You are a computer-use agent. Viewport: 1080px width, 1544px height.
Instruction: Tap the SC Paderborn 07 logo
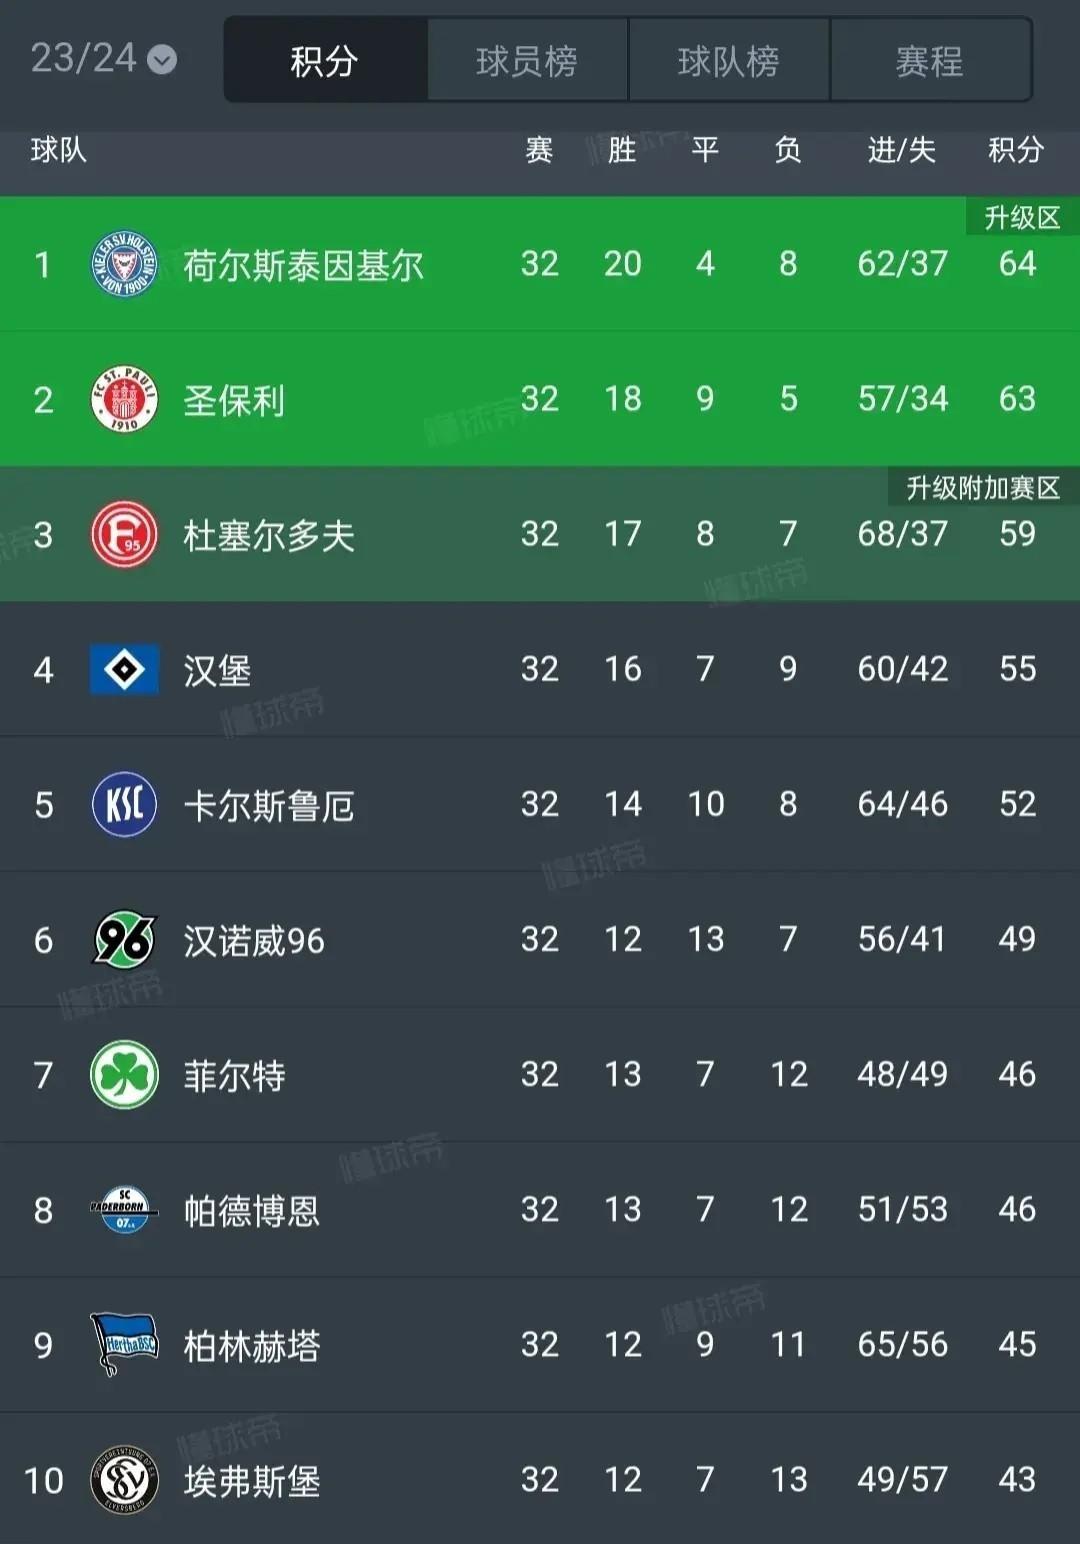coord(124,1210)
